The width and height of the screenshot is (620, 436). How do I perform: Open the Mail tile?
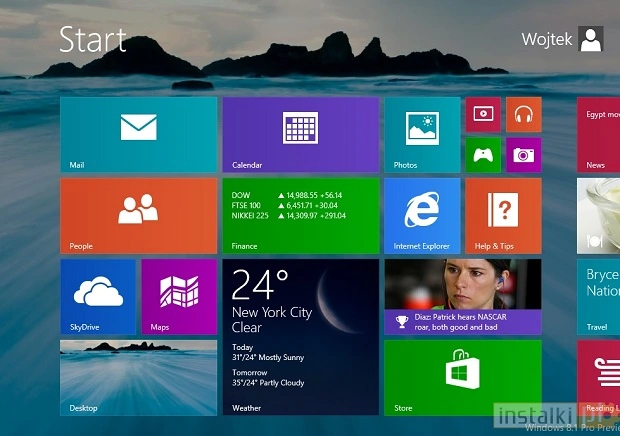(138, 135)
